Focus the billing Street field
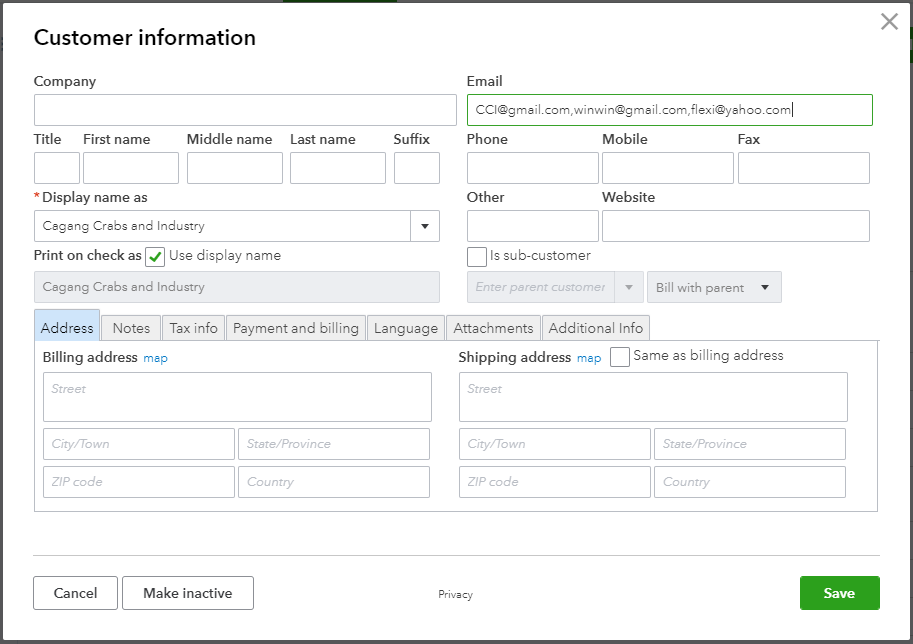The image size is (913, 644). click(237, 397)
